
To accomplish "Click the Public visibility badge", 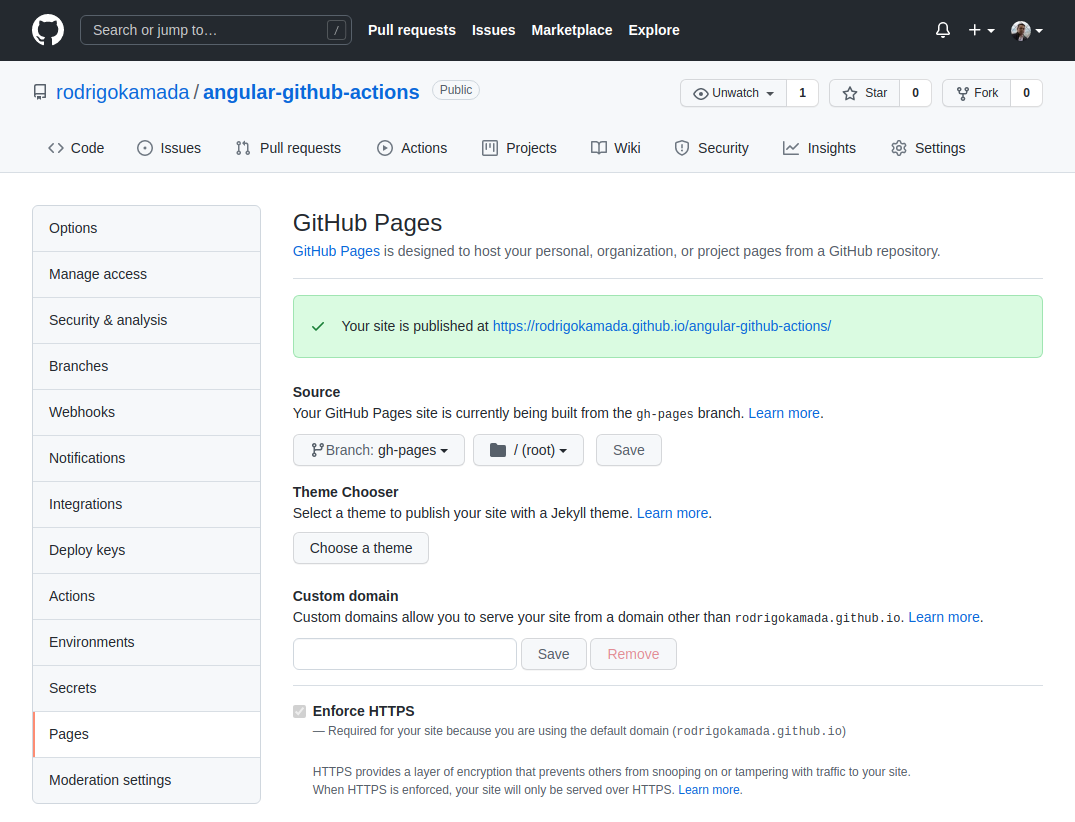I will tap(456, 90).
